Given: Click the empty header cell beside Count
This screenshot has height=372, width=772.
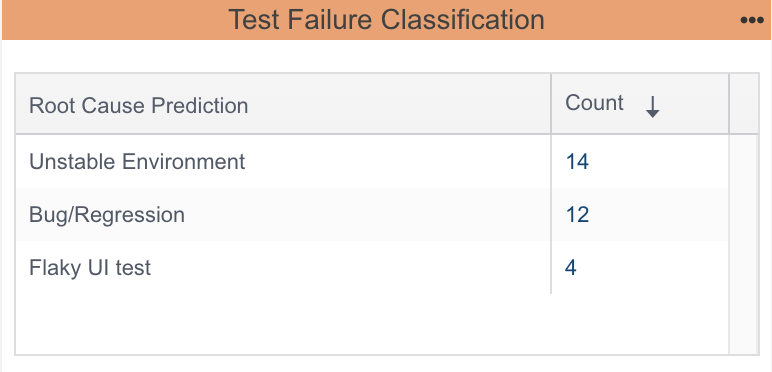Looking at the screenshot, I should tap(743, 104).
